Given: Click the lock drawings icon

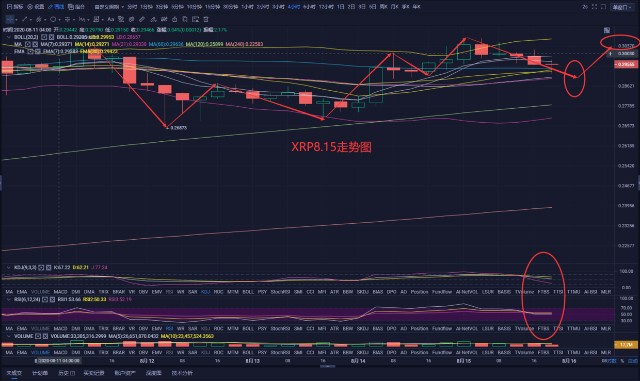Looking at the screenshot, I should (174, 19).
